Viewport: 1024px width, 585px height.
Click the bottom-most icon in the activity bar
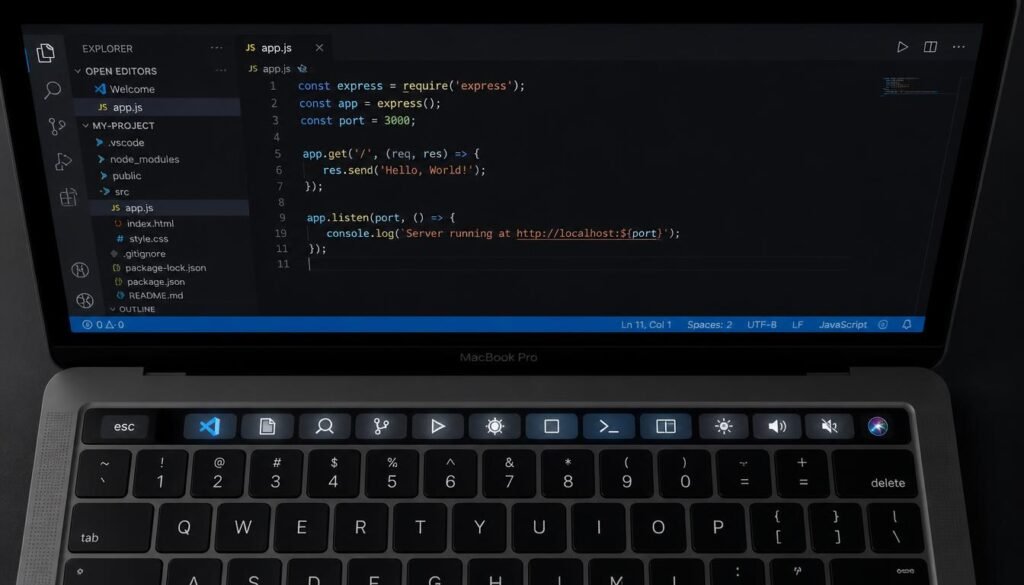pos(85,300)
